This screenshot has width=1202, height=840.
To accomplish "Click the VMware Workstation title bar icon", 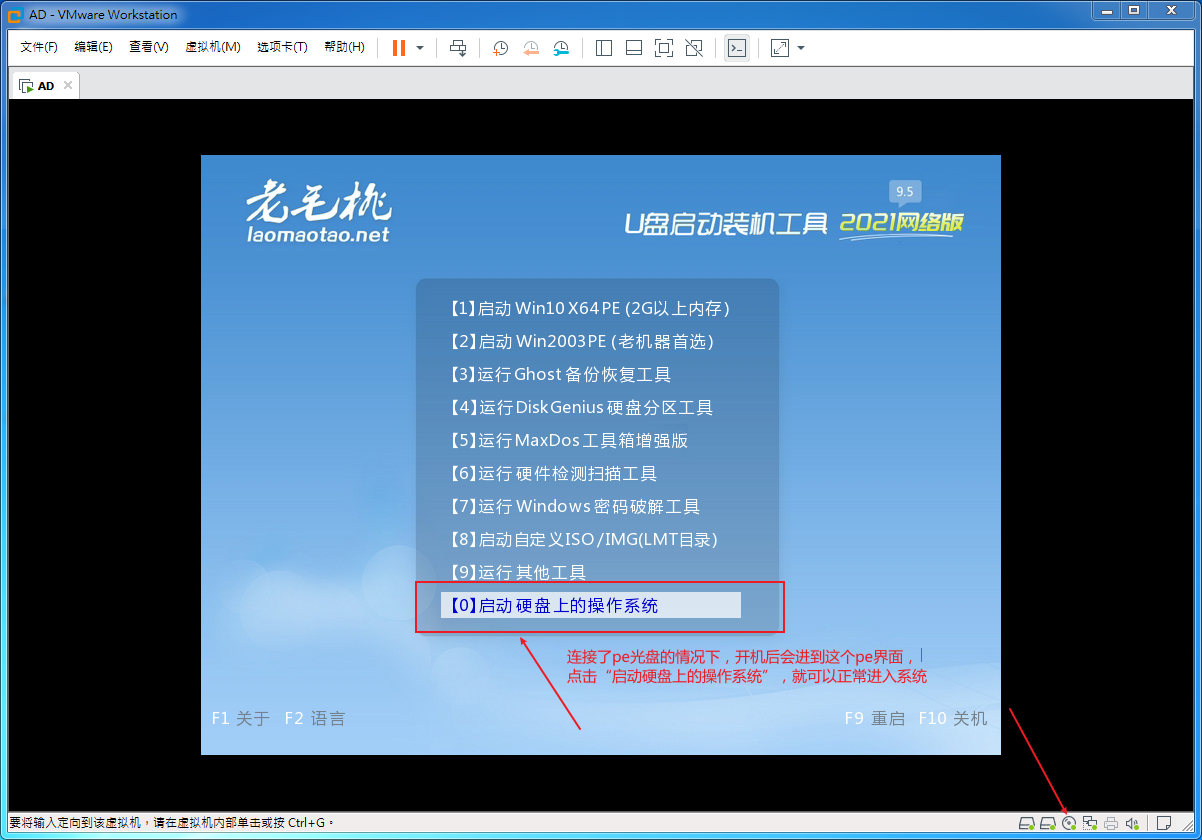I will coord(15,14).
